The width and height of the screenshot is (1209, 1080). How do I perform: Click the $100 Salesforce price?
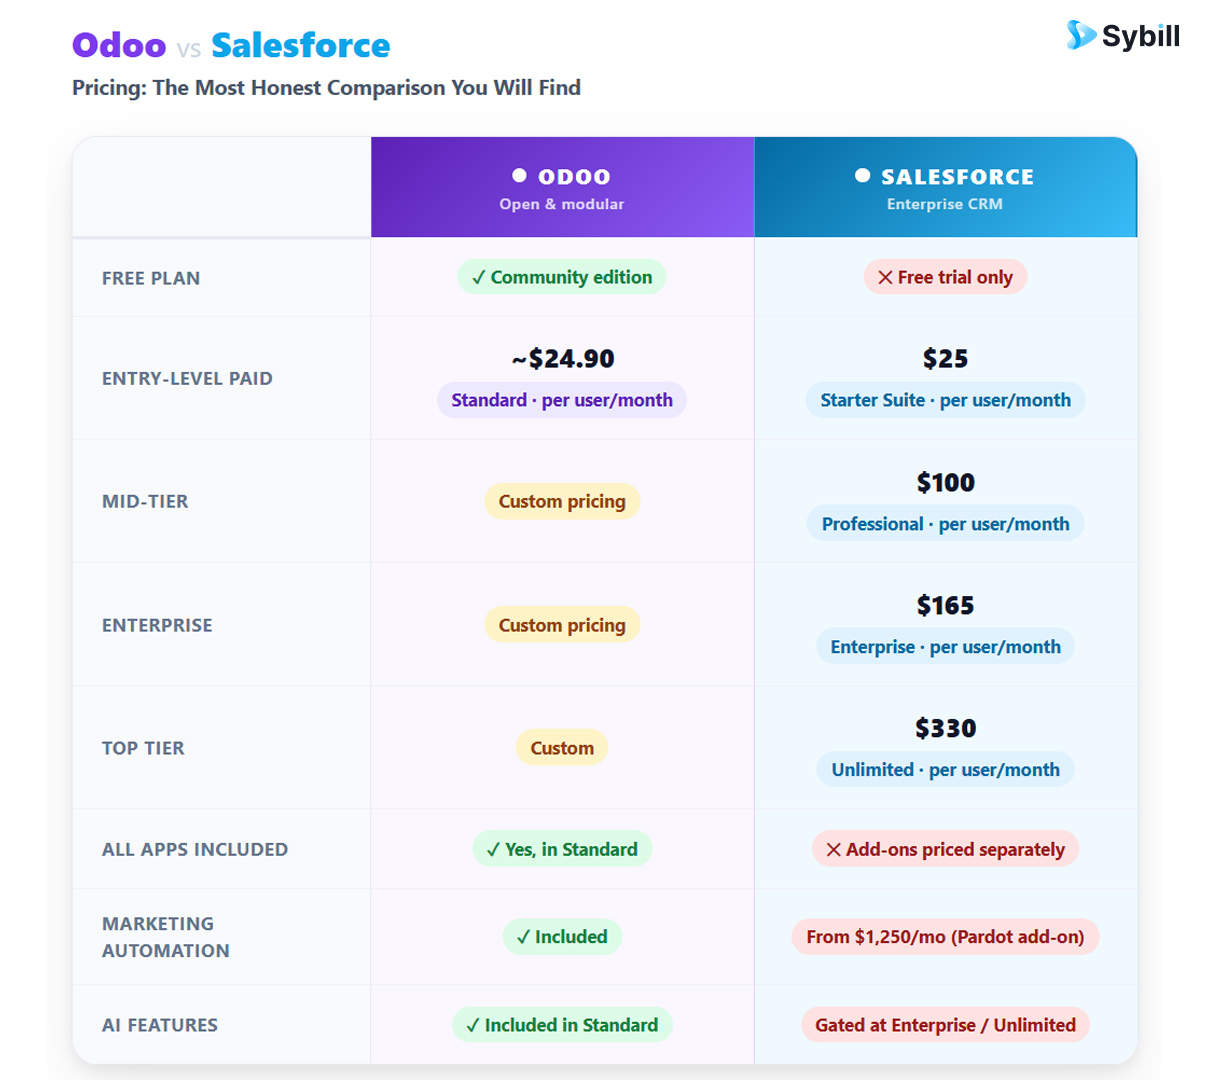(x=945, y=482)
